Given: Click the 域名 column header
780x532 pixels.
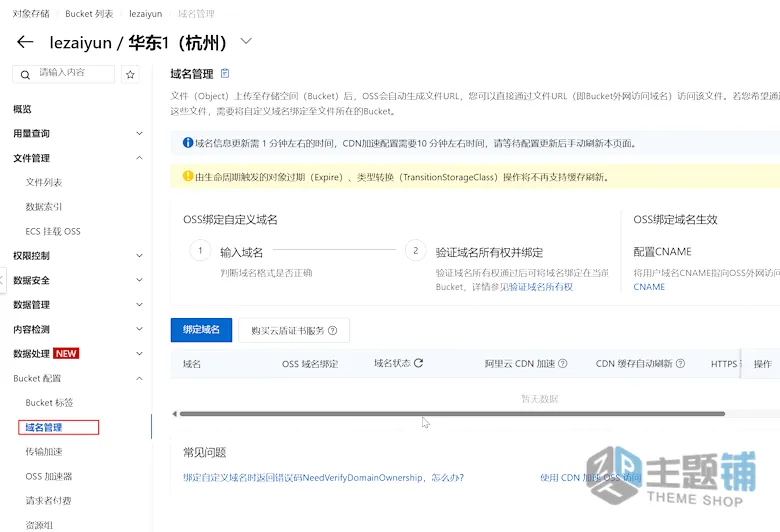Looking at the screenshot, I should [192, 364].
